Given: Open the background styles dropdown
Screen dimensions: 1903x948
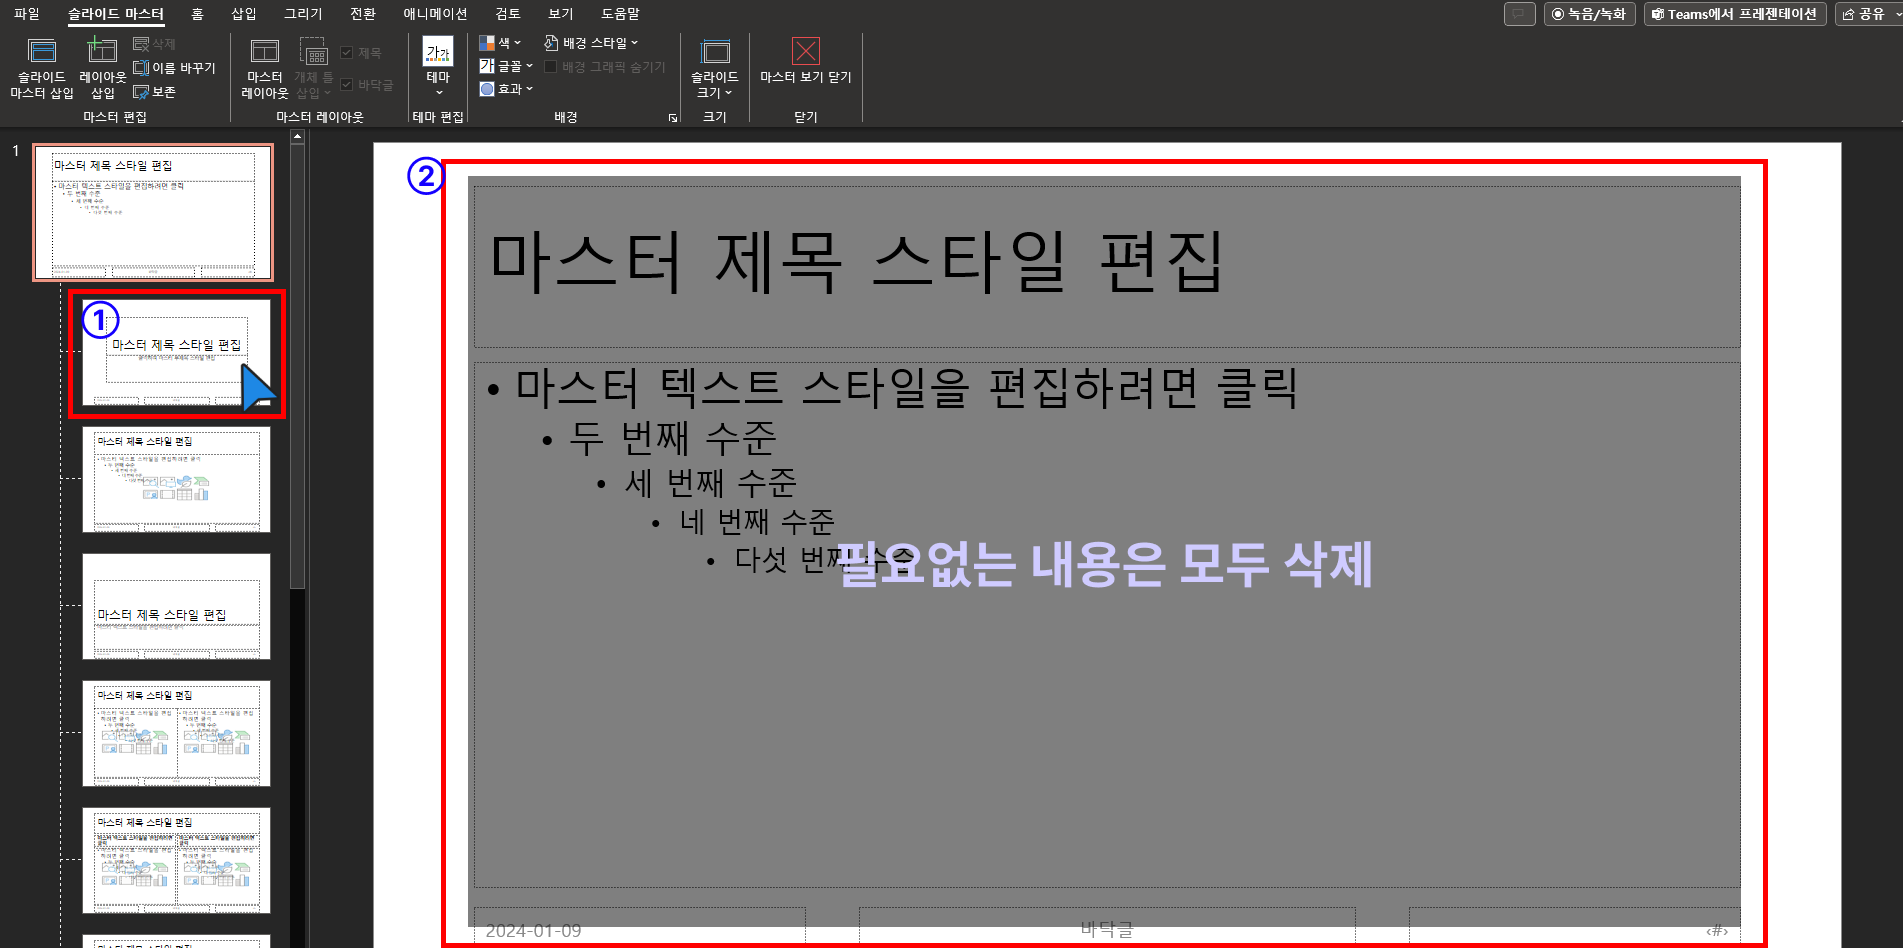Looking at the screenshot, I should click(591, 43).
